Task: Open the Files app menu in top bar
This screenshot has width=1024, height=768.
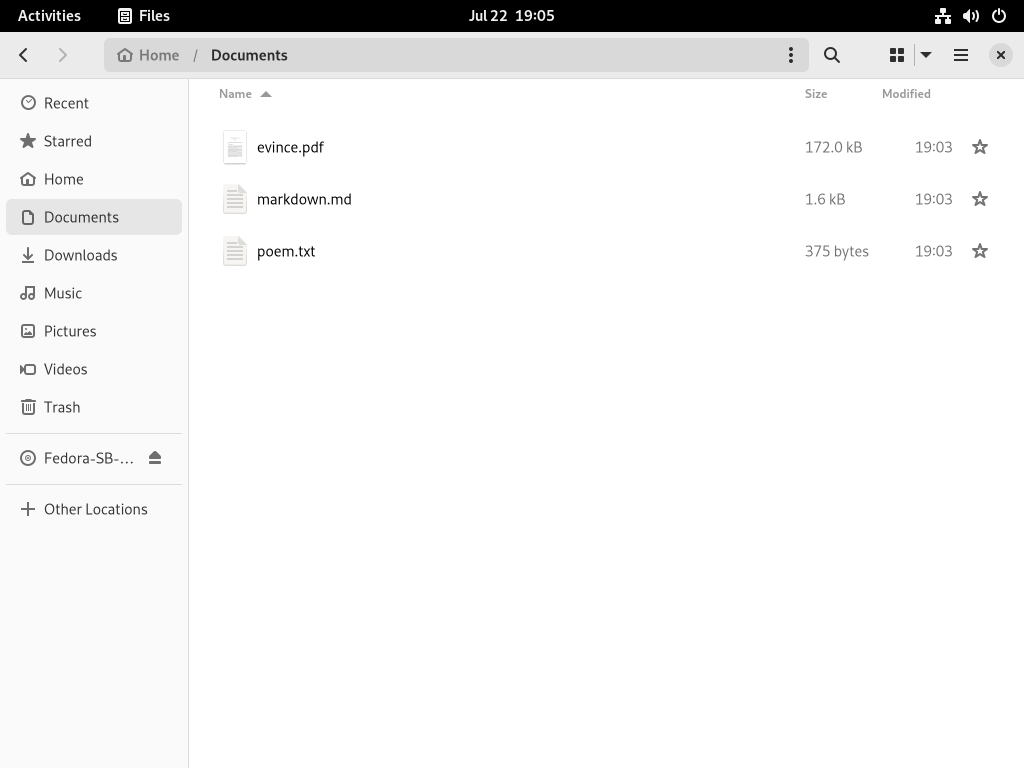Action: tap(144, 16)
